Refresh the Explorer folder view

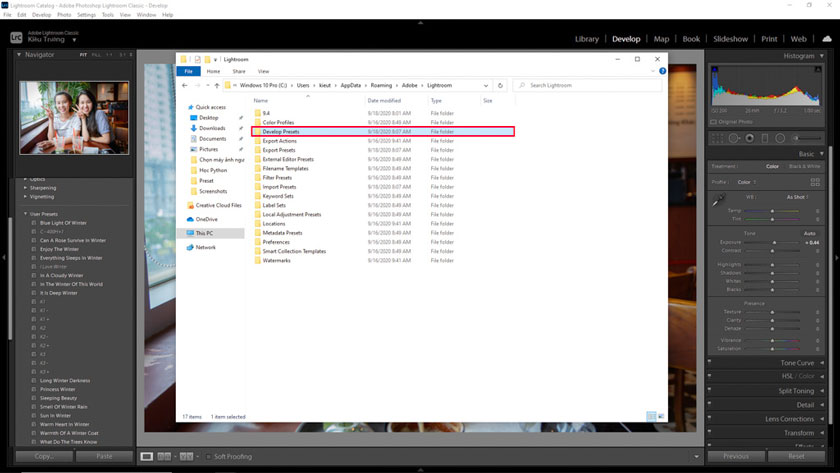click(500, 85)
